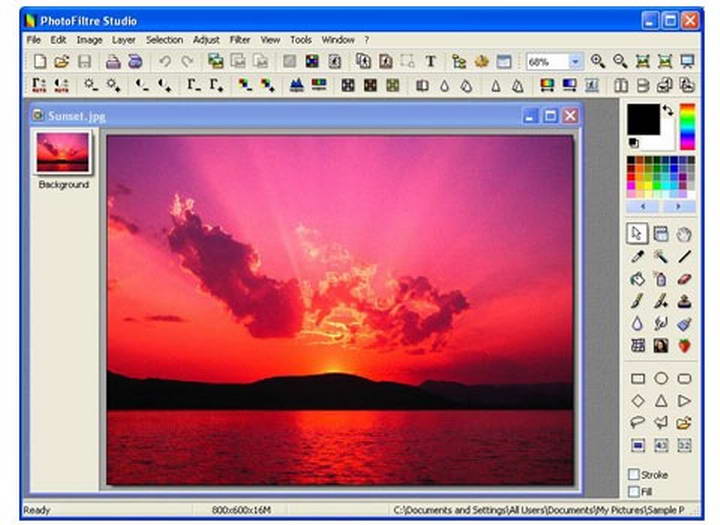Select the Text tool 'T' icon
The image size is (720, 525).
pyautogui.click(x=430, y=62)
